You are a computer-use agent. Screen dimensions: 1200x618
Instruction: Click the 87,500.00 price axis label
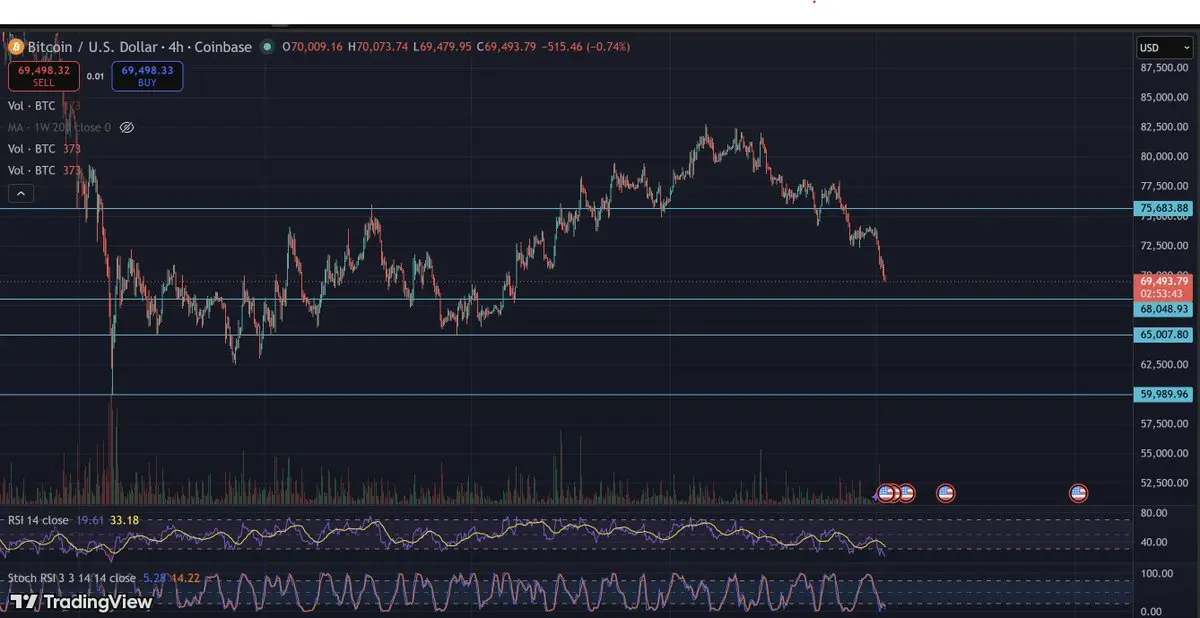point(1165,68)
